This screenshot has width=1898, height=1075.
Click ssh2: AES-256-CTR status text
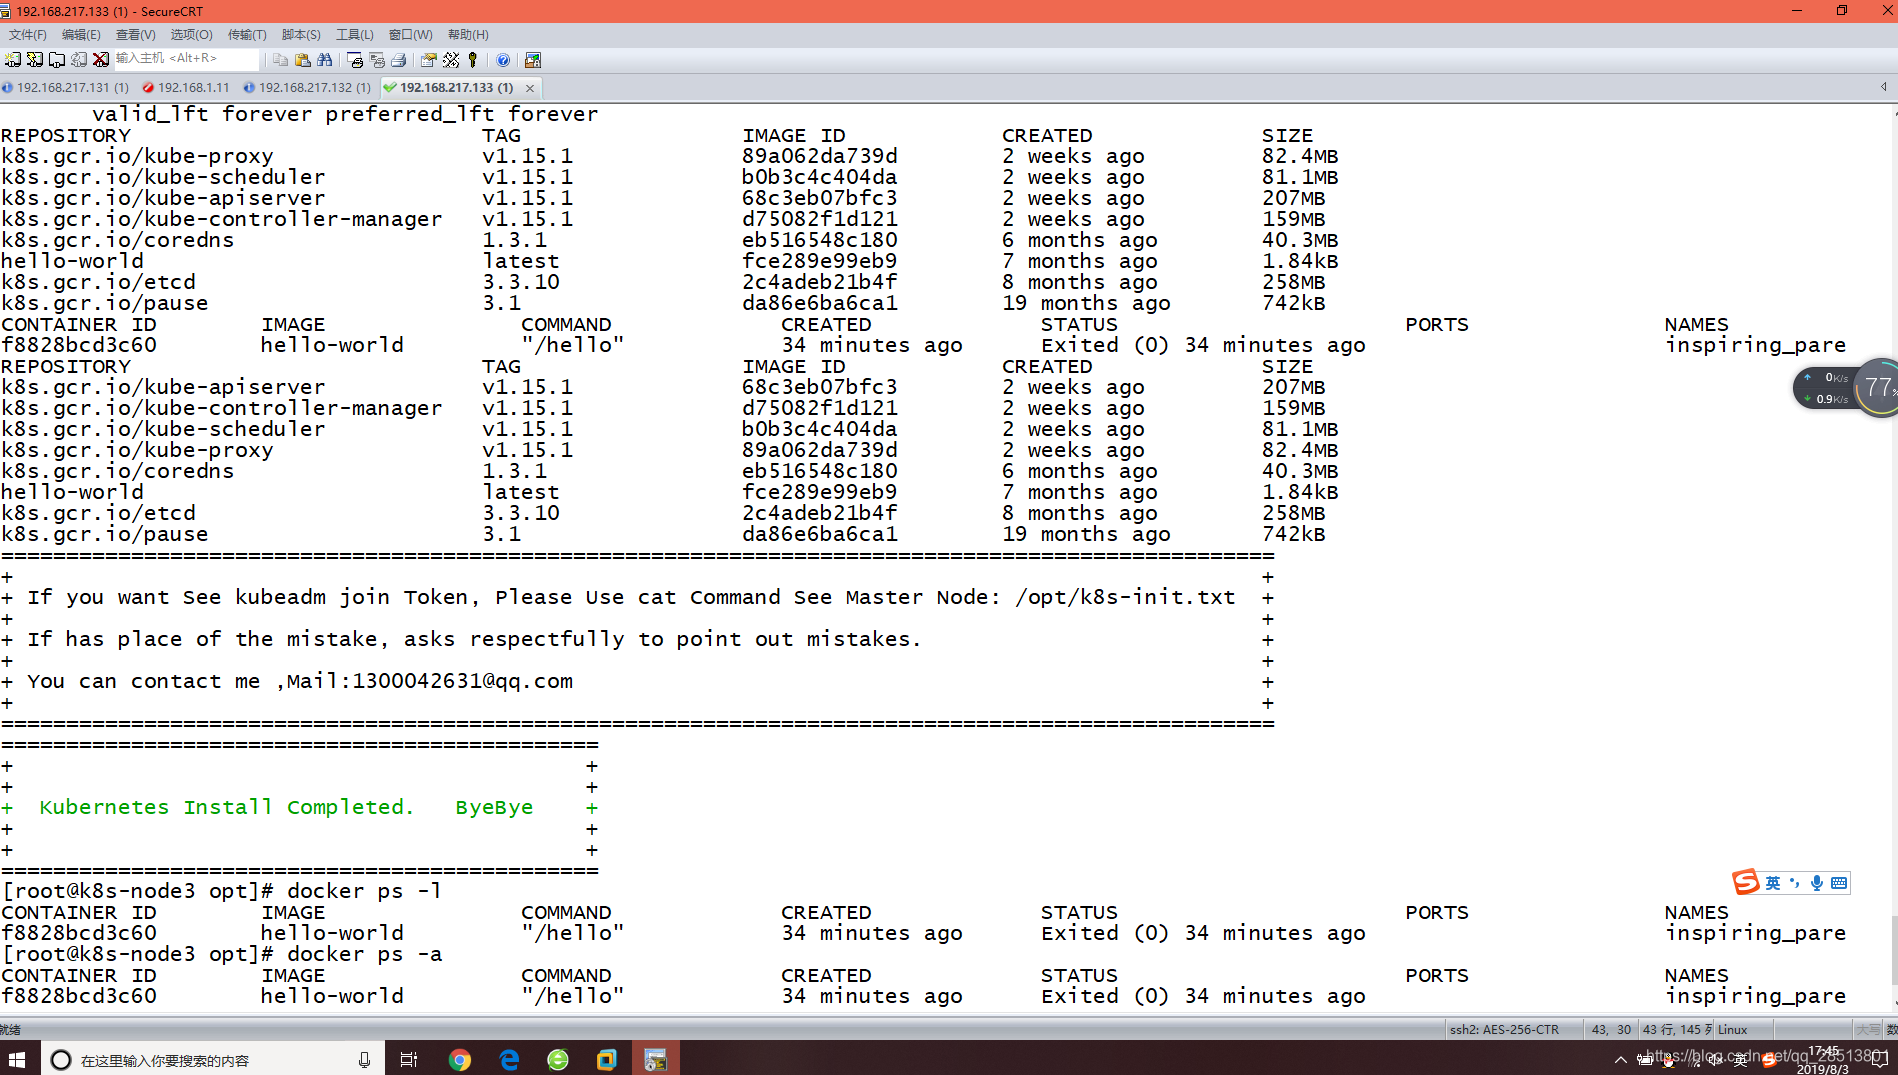point(1504,1029)
